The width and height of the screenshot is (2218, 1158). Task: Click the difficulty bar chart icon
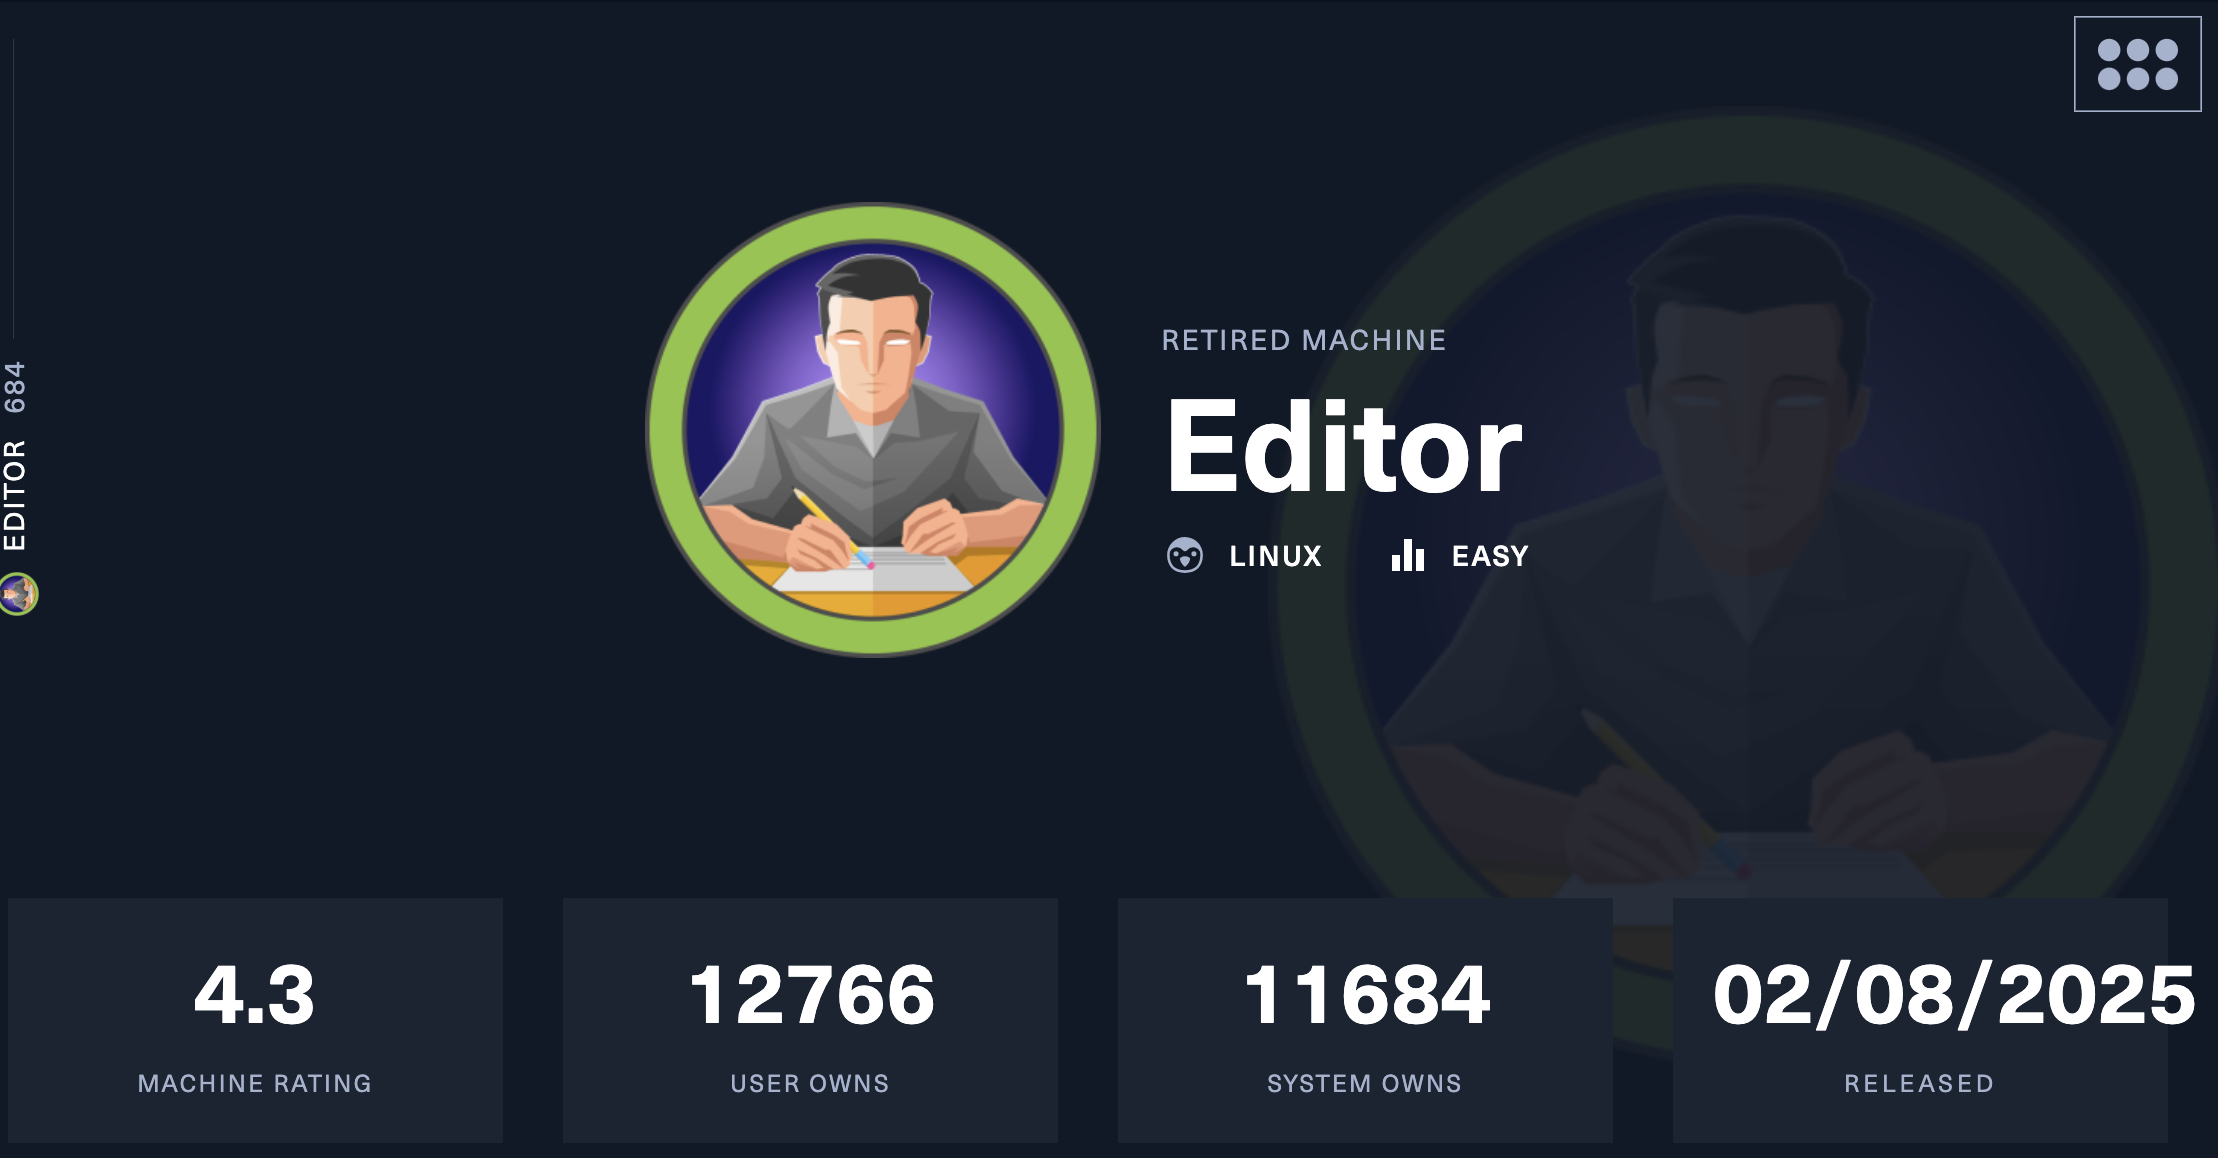[x=1407, y=555]
